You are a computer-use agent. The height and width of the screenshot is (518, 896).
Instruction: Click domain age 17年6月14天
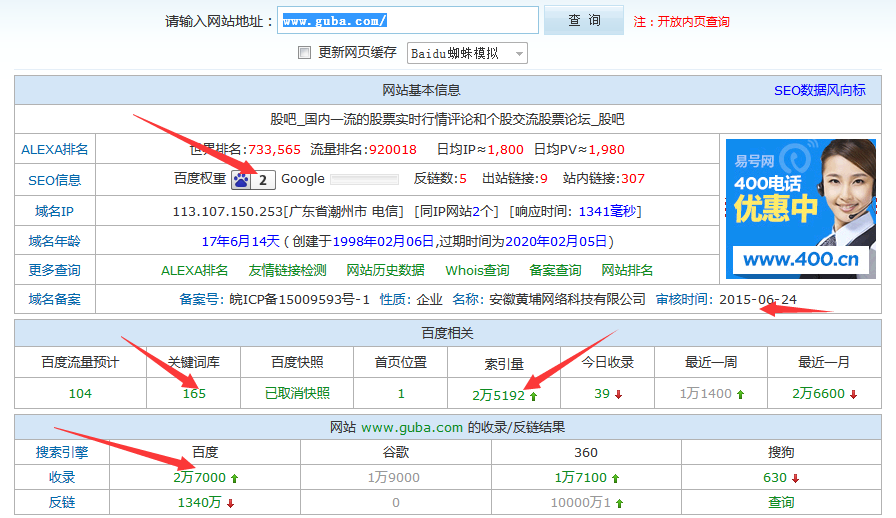tap(241, 241)
